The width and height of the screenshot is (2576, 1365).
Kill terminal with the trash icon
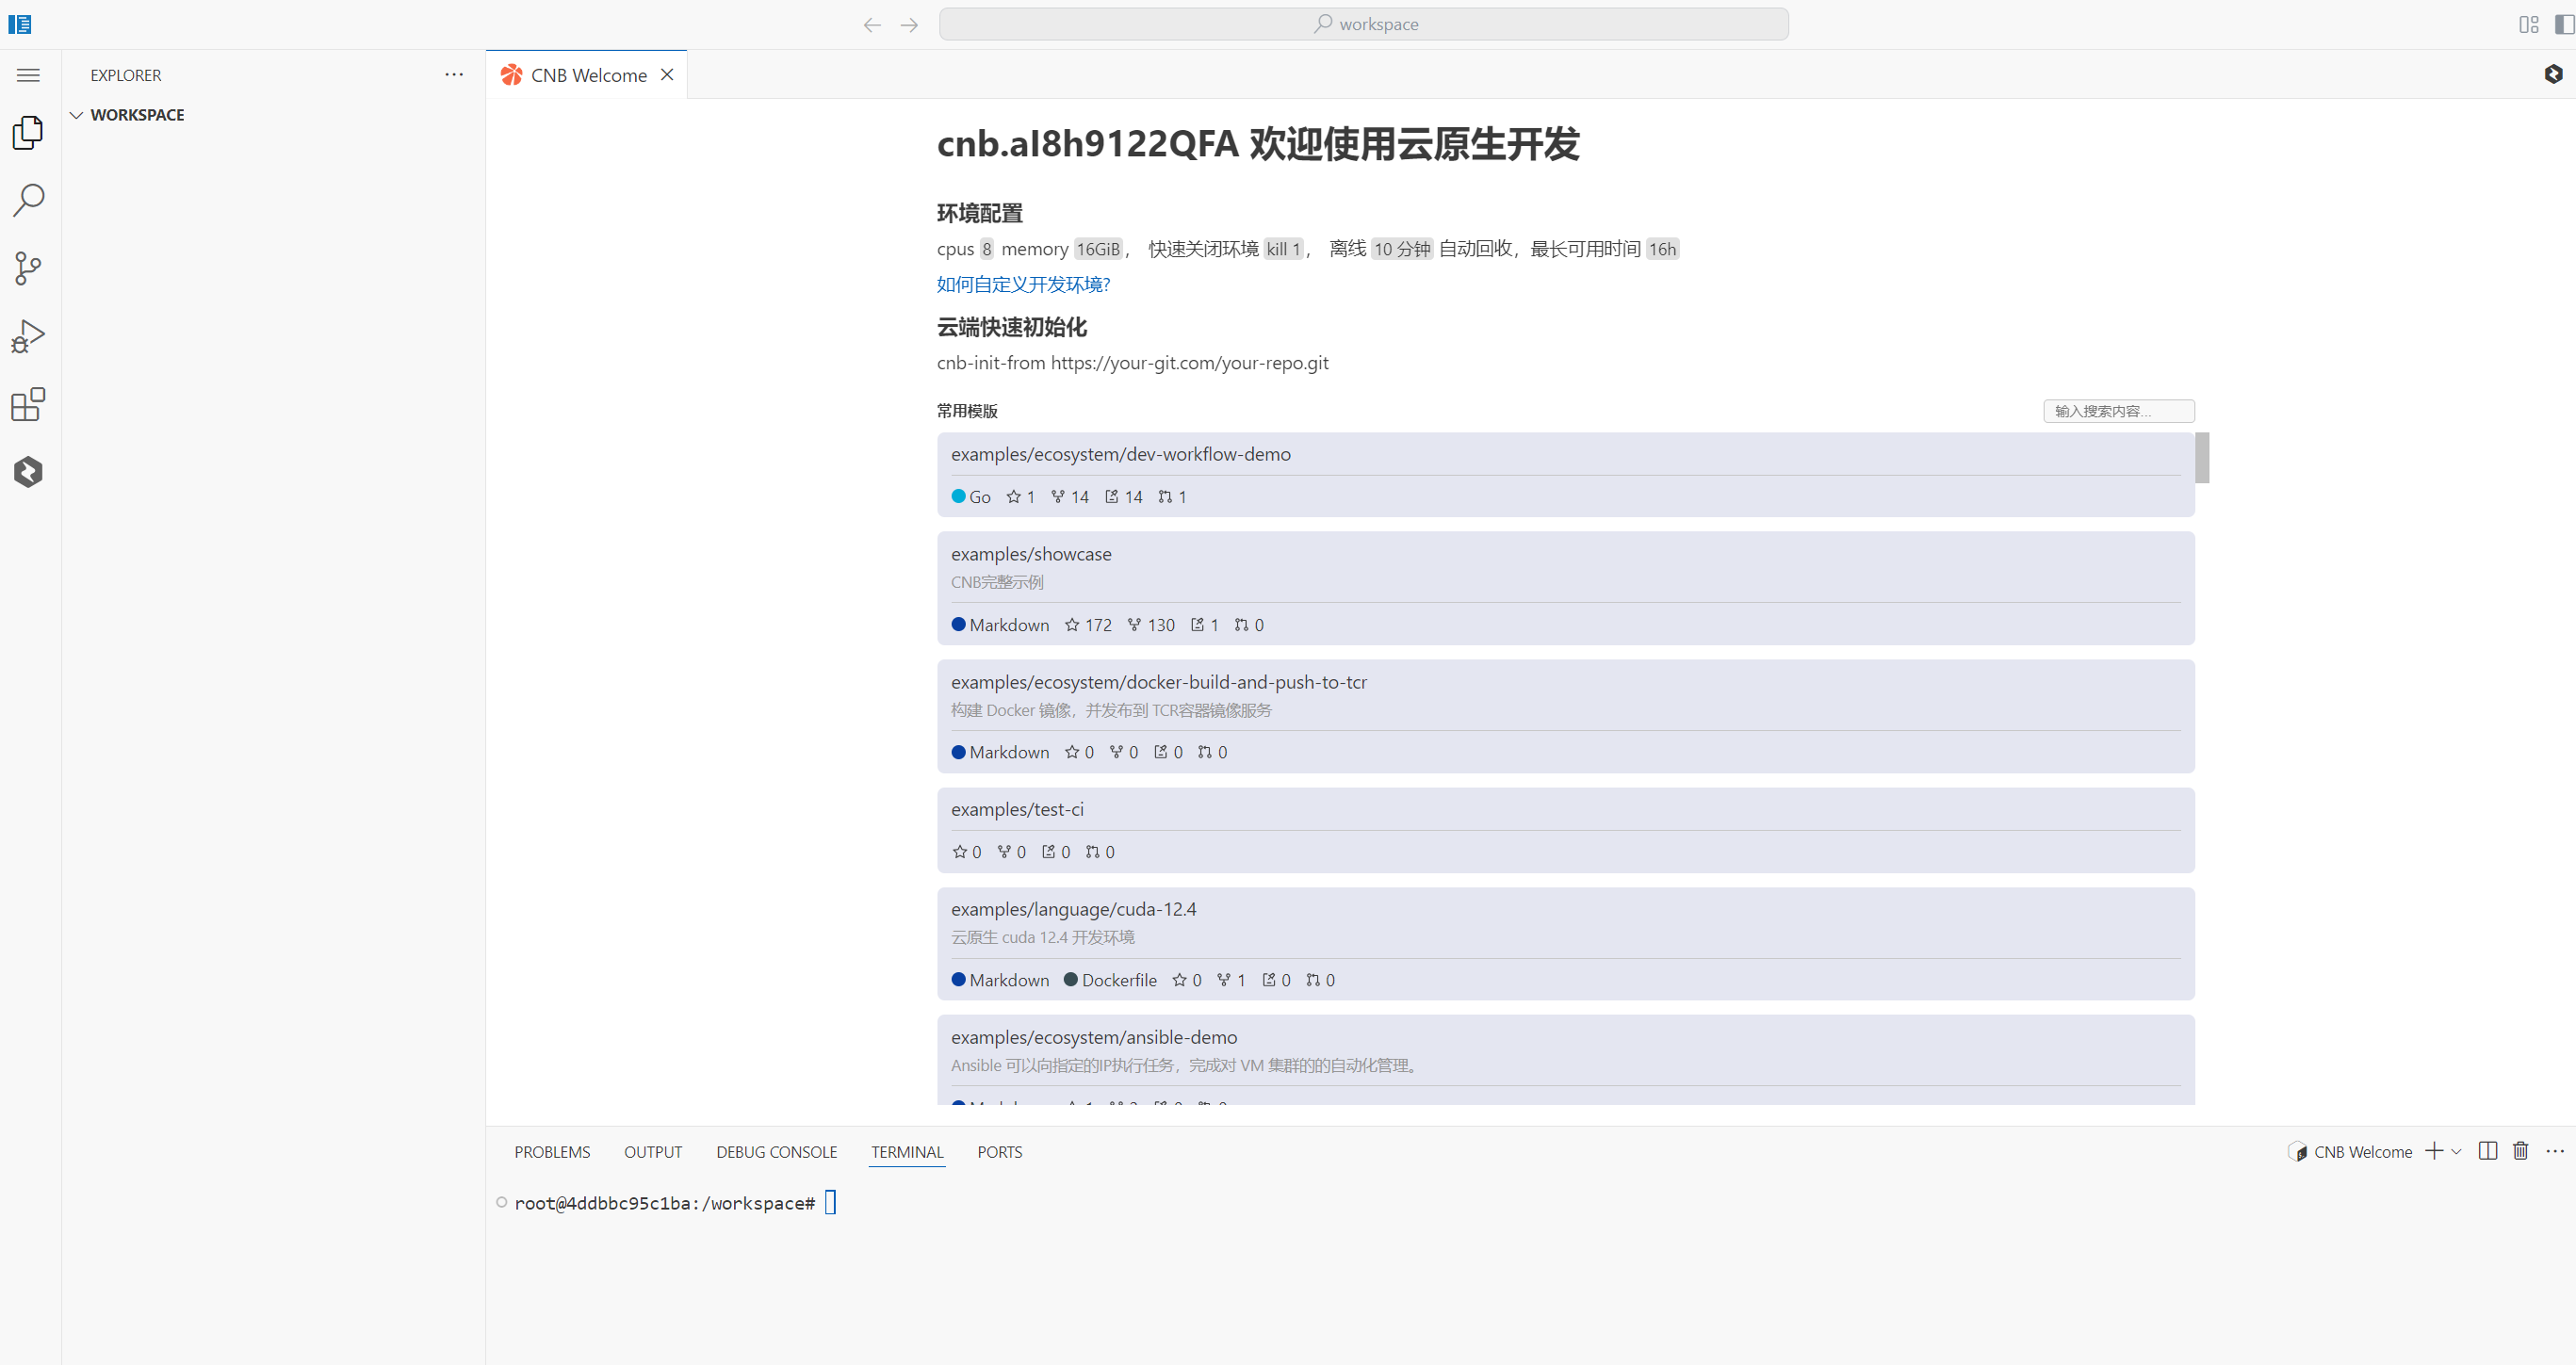[2520, 1151]
